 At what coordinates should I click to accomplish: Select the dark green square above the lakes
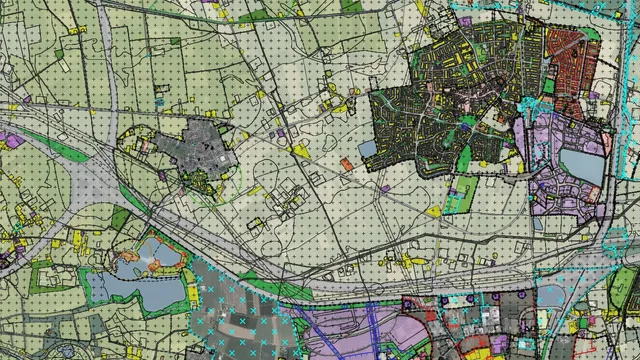pos(120,218)
